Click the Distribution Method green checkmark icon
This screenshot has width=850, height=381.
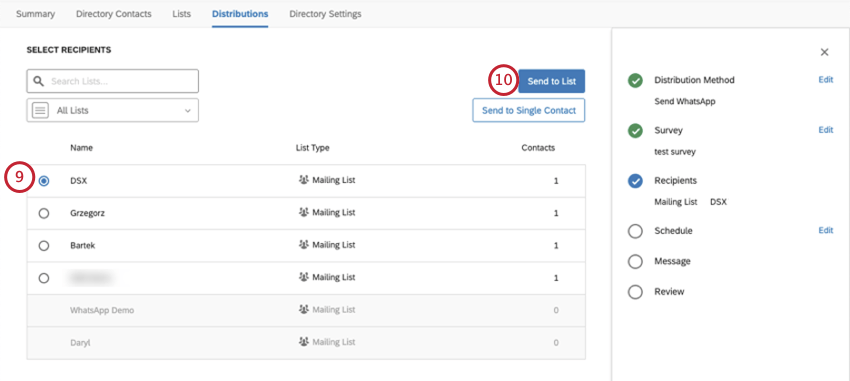click(x=635, y=81)
